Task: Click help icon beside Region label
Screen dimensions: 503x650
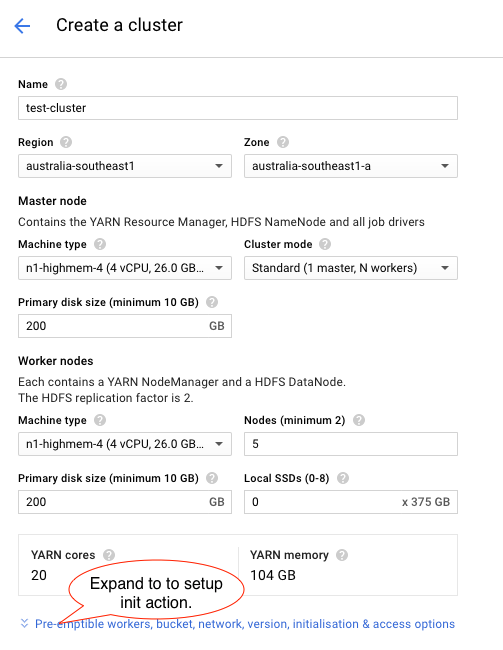Action: pyautogui.click(x=66, y=142)
